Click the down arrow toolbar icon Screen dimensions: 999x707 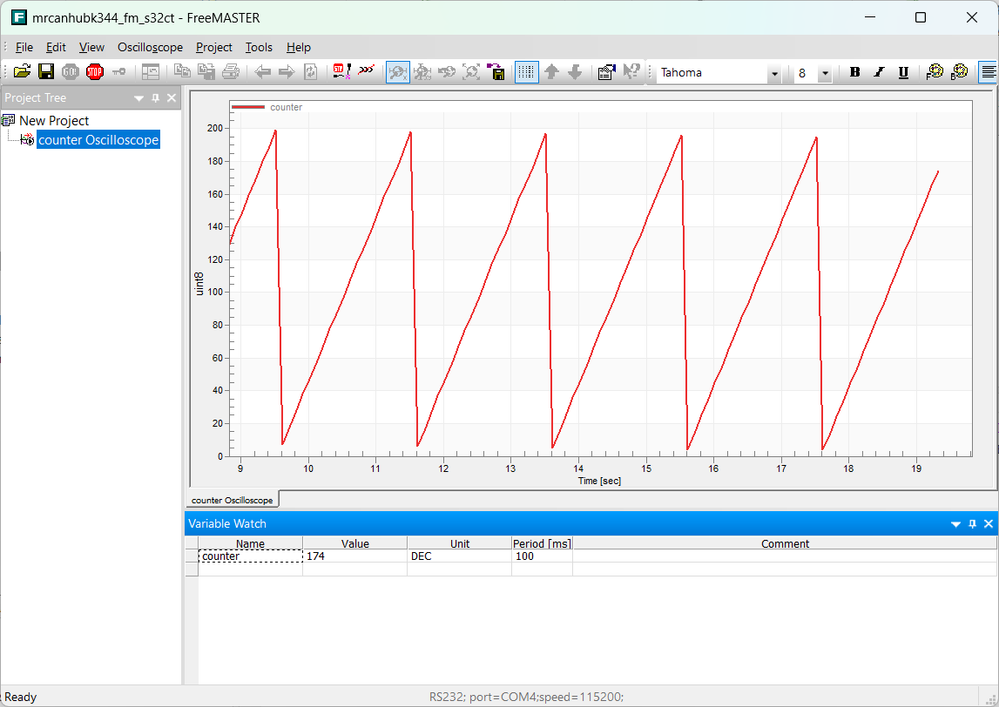point(575,72)
